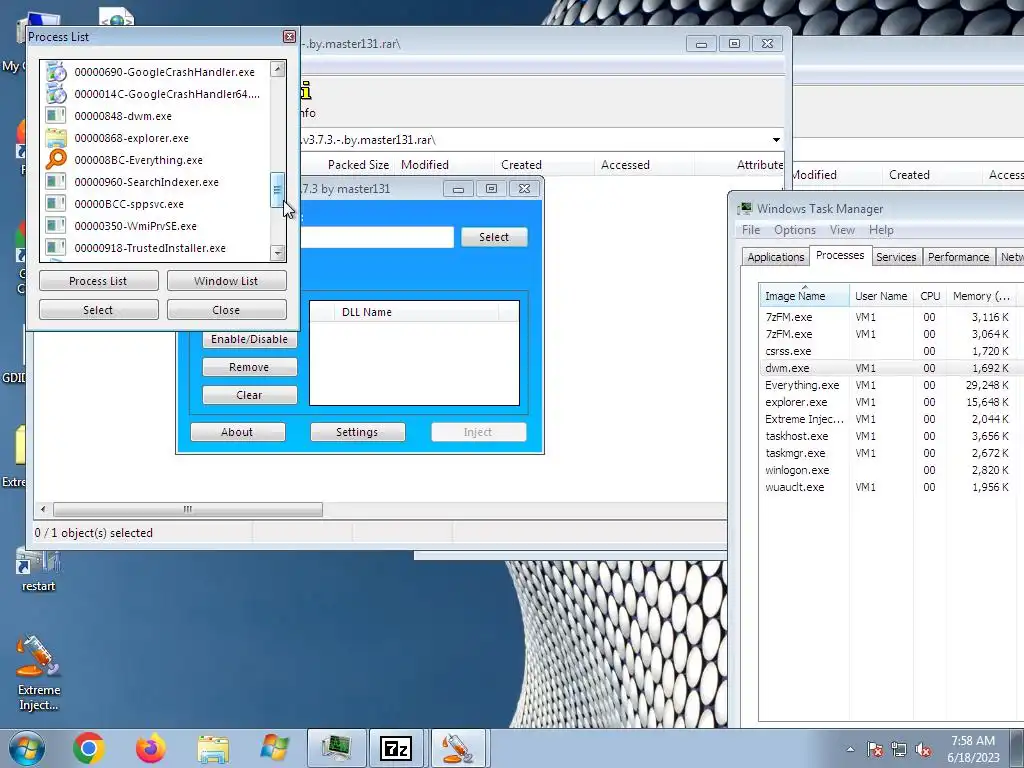Click the Window List button
This screenshot has height=768, width=1024.
pyautogui.click(x=227, y=281)
